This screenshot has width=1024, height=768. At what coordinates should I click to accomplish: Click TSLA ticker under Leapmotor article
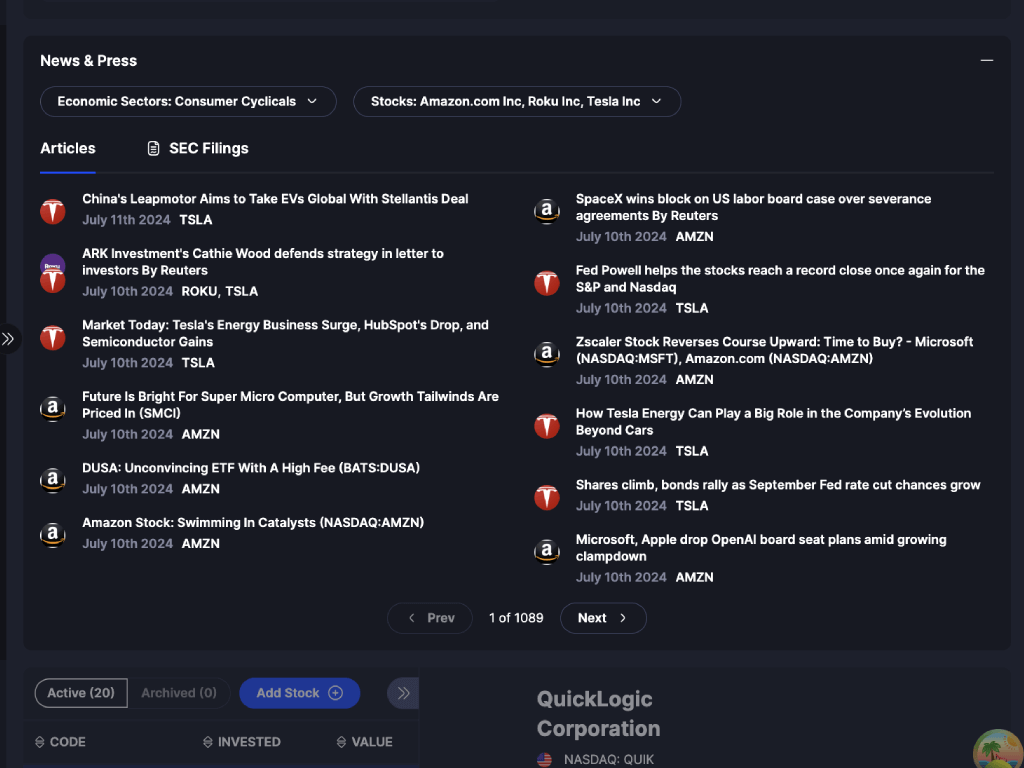click(196, 219)
